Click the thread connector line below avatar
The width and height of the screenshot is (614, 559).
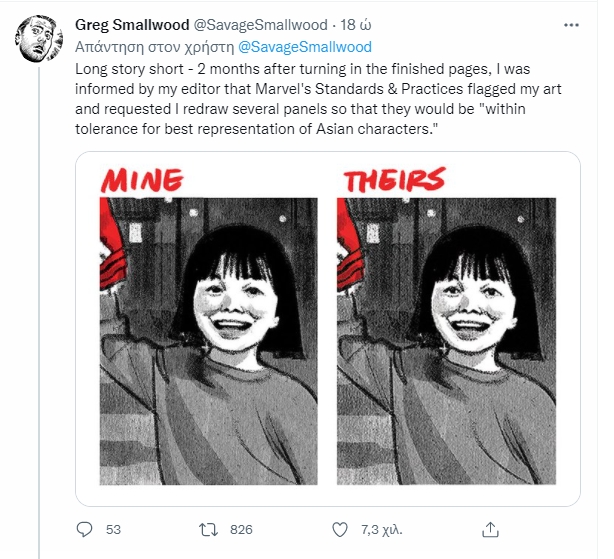[39, 300]
